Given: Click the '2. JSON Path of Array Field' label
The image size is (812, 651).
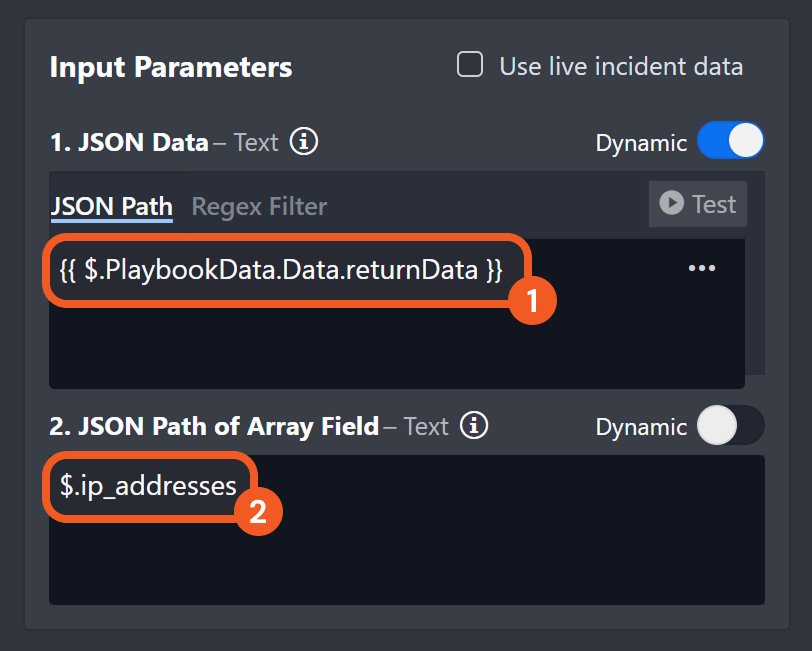Looking at the screenshot, I should tap(214, 427).
